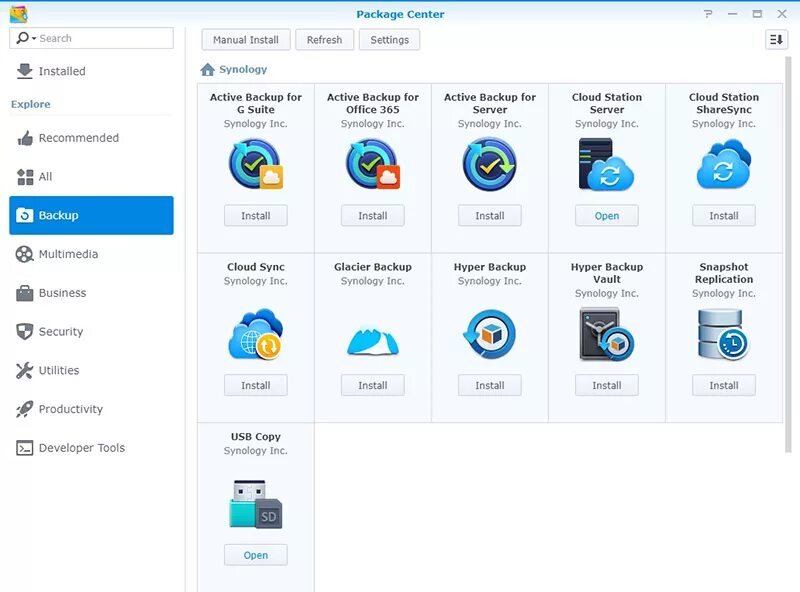Install the Cloud Sync package
The image size is (800, 592).
click(256, 385)
